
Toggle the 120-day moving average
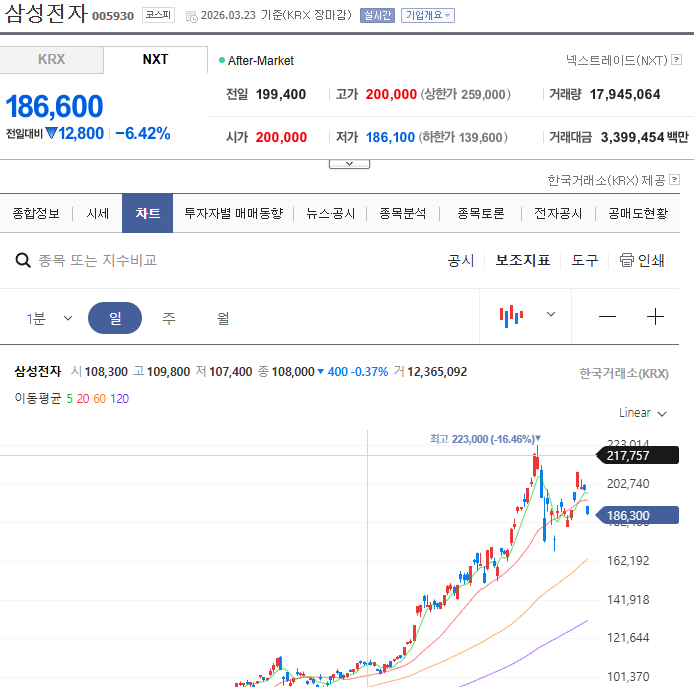coord(120,399)
